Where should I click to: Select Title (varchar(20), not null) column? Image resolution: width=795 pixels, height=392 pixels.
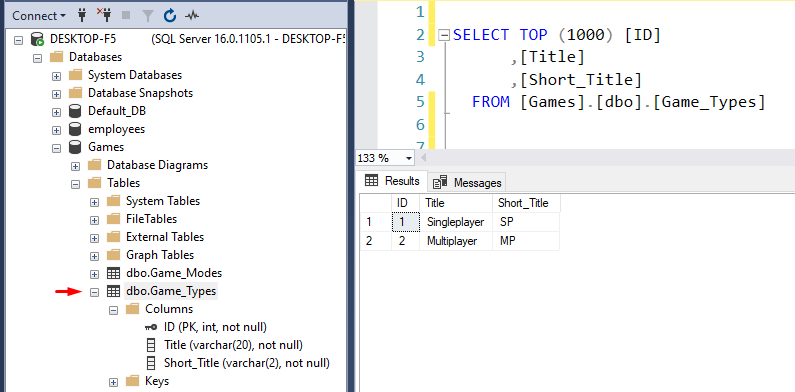pos(233,345)
